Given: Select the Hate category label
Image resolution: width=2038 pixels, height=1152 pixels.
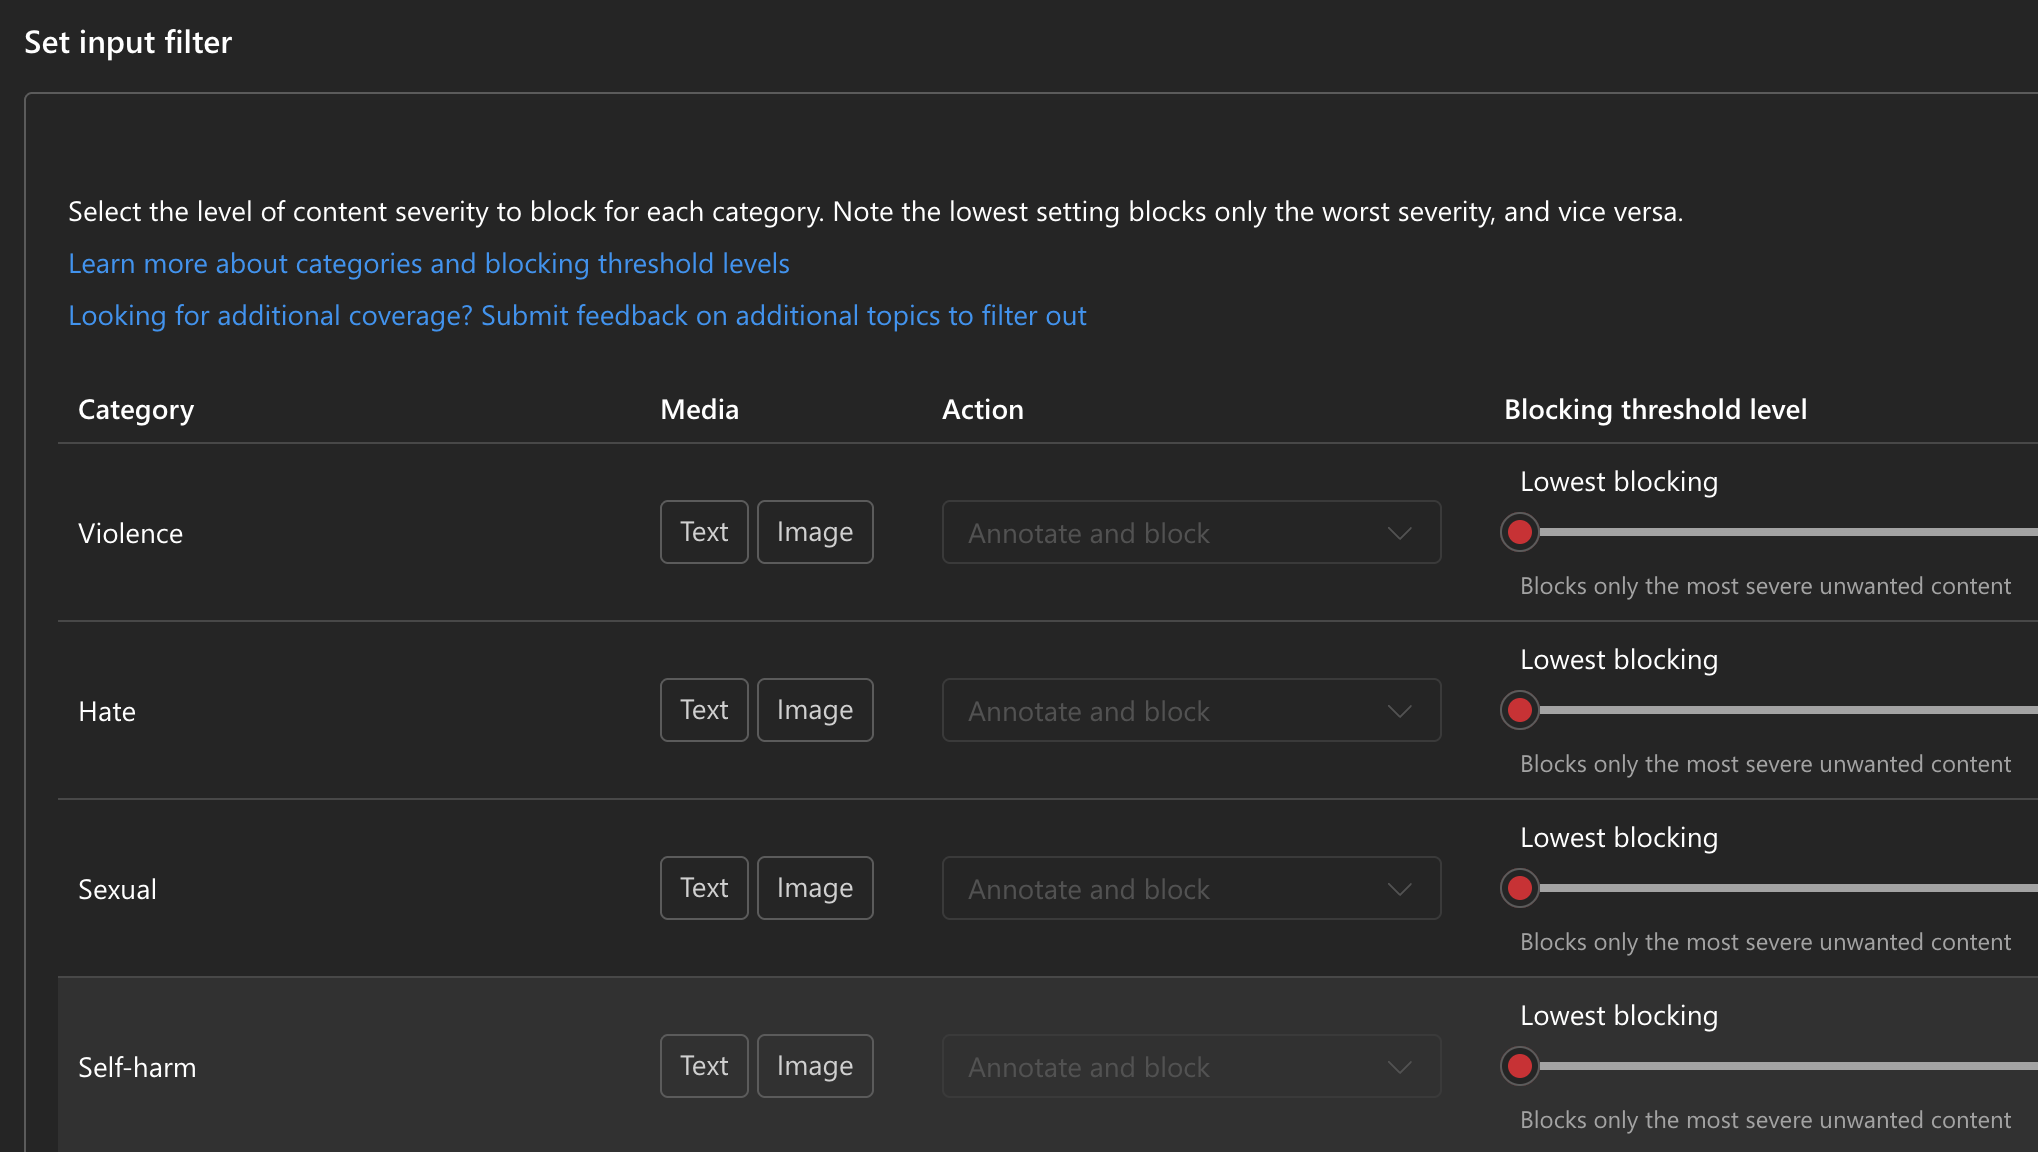Looking at the screenshot, I should [x=107, y=711].
